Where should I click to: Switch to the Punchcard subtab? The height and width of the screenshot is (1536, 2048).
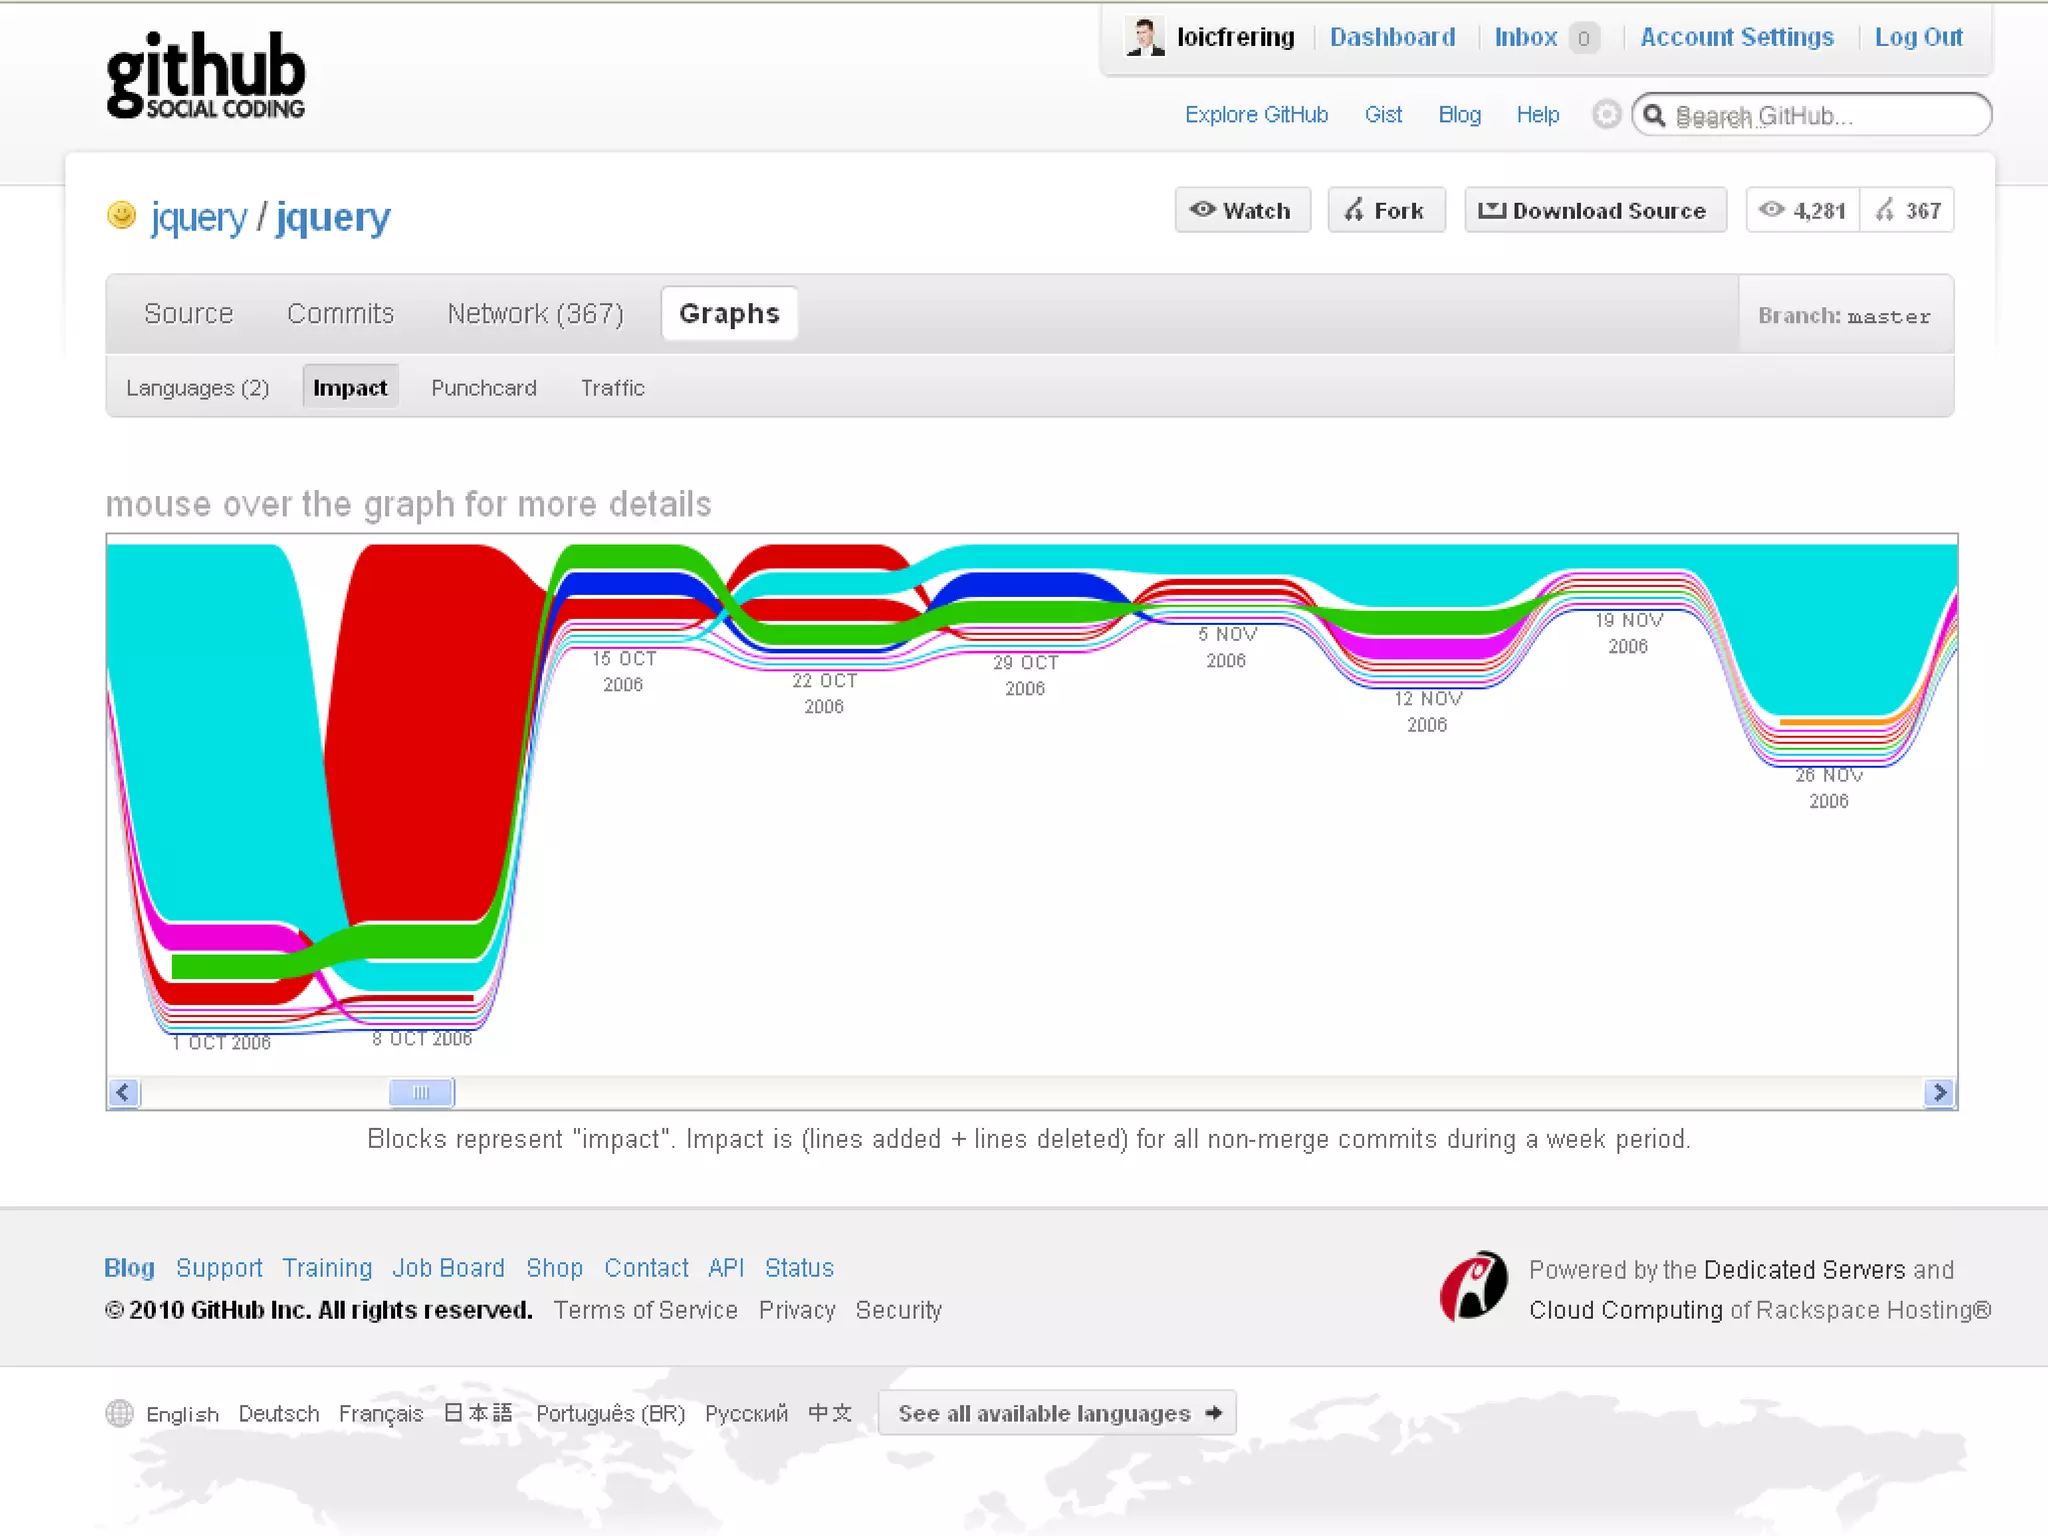[x=483, y=388]
